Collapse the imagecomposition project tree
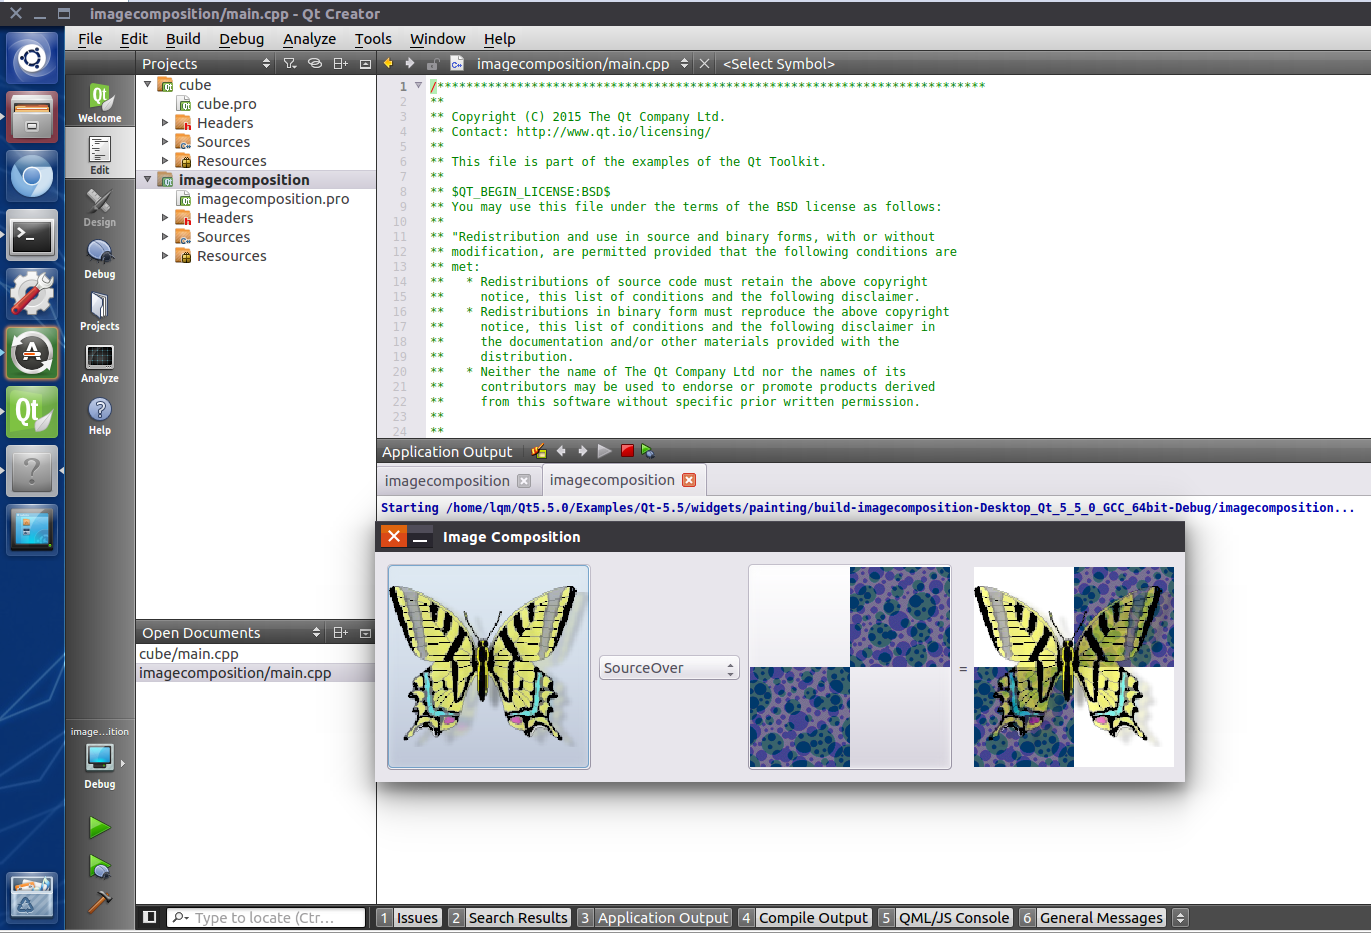Viewport: 1371px width, 933px height. (148, 180)
